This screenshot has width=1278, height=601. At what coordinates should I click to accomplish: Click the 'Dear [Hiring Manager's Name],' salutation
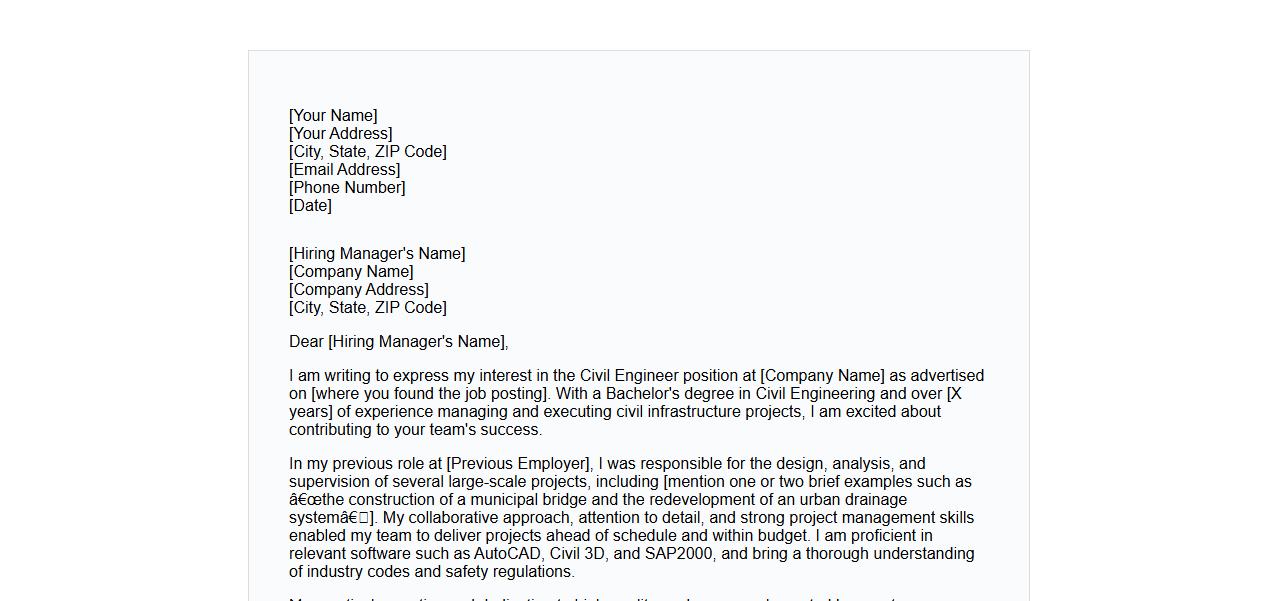click(x=398, y=342)
